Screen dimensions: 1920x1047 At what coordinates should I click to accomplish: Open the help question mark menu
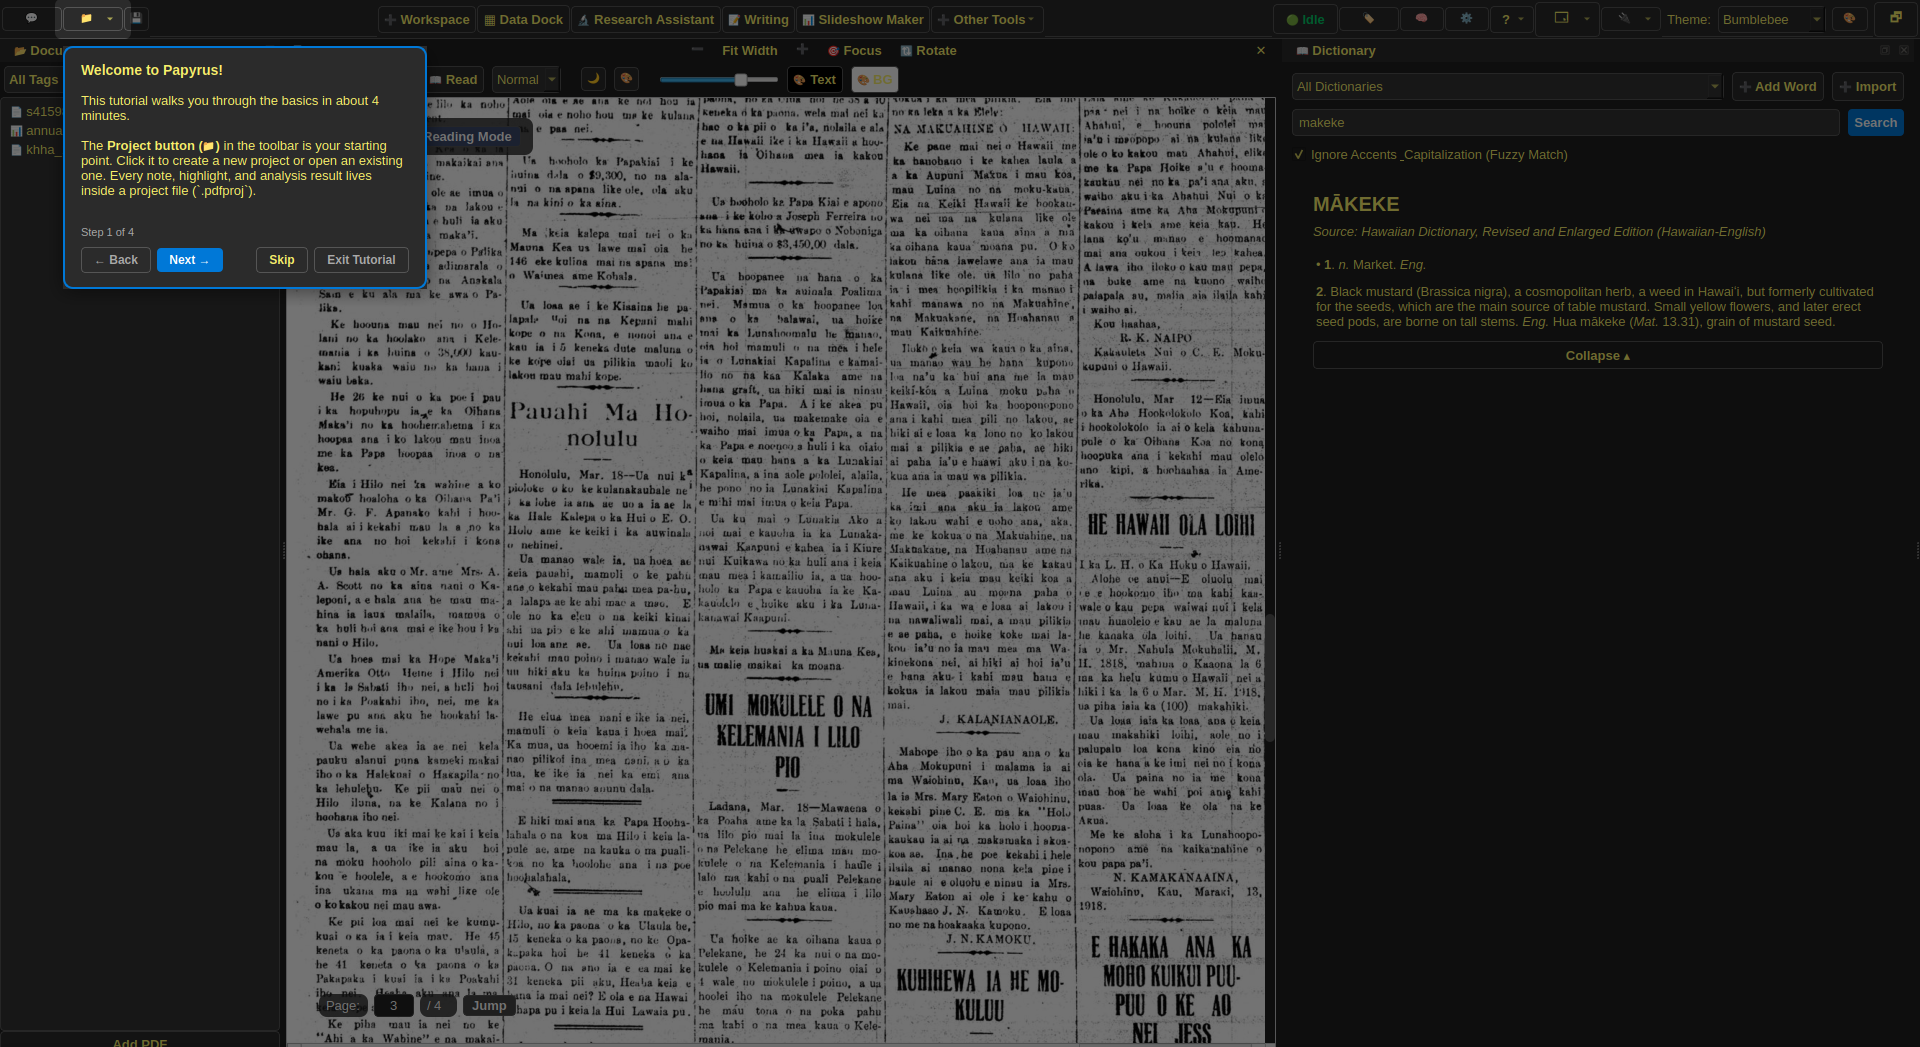(1511, 19)
